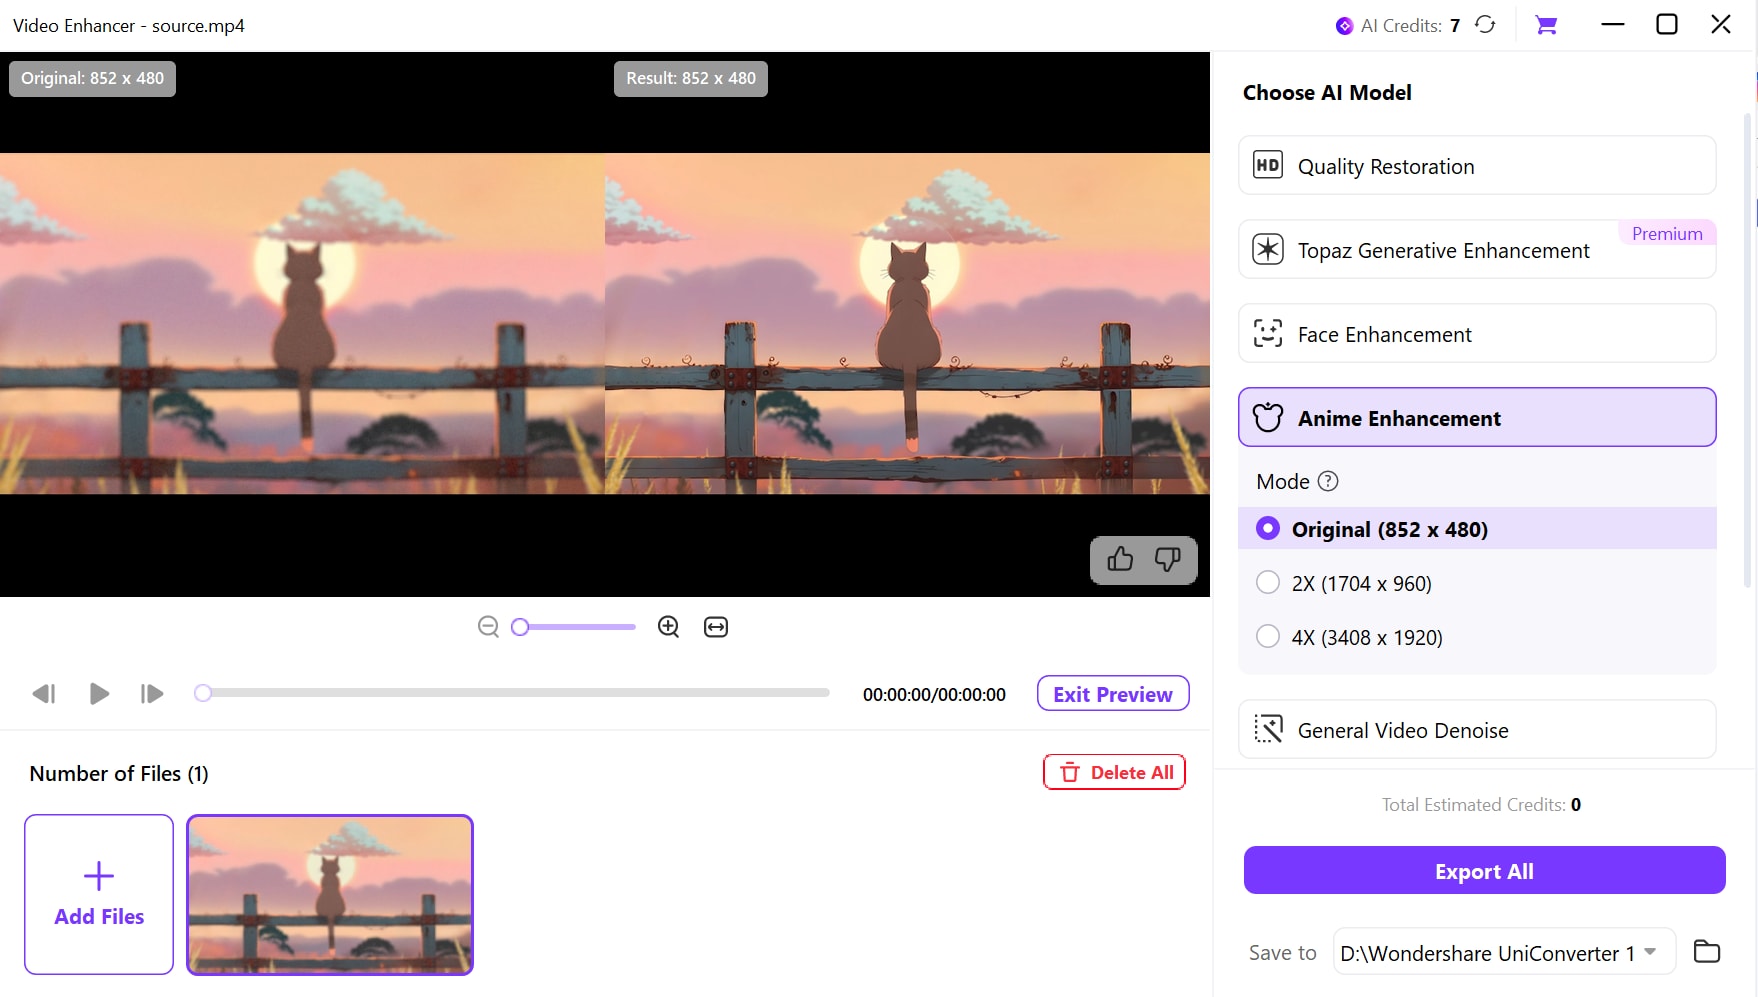The image size is (1758, 997).
Task: Select the 4X (3408 x 1920) mode
Action: (x=1477, y=637)
